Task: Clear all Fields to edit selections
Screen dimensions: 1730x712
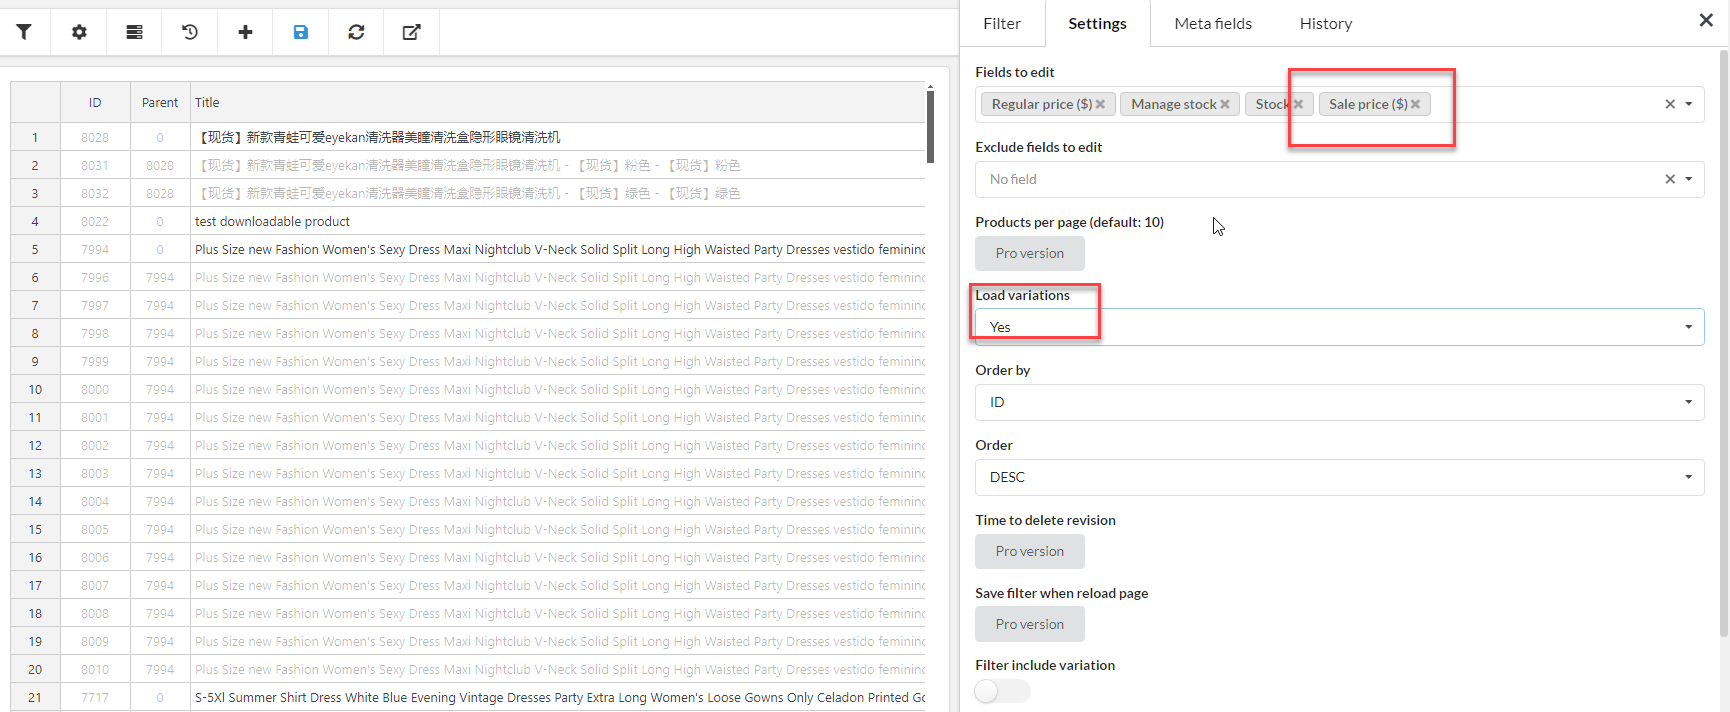Action: pos(1670,104)
